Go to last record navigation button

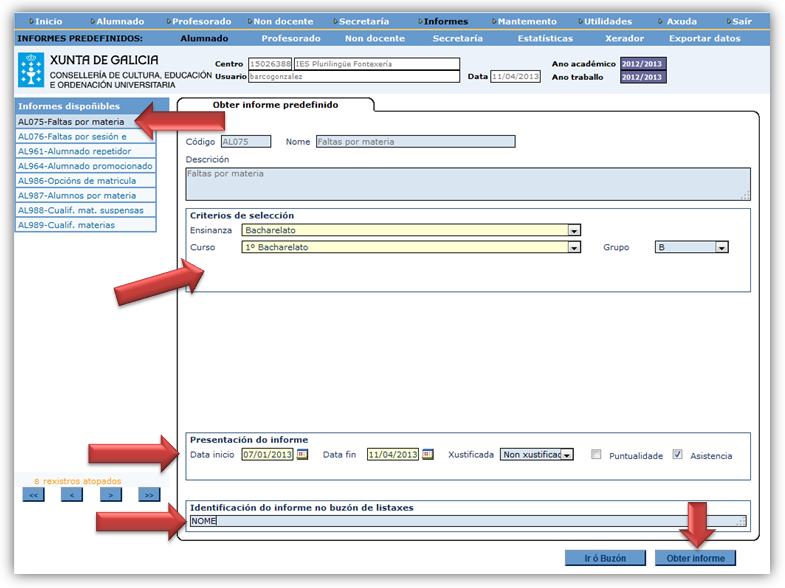pyautogui.click(x=149, y=494)
